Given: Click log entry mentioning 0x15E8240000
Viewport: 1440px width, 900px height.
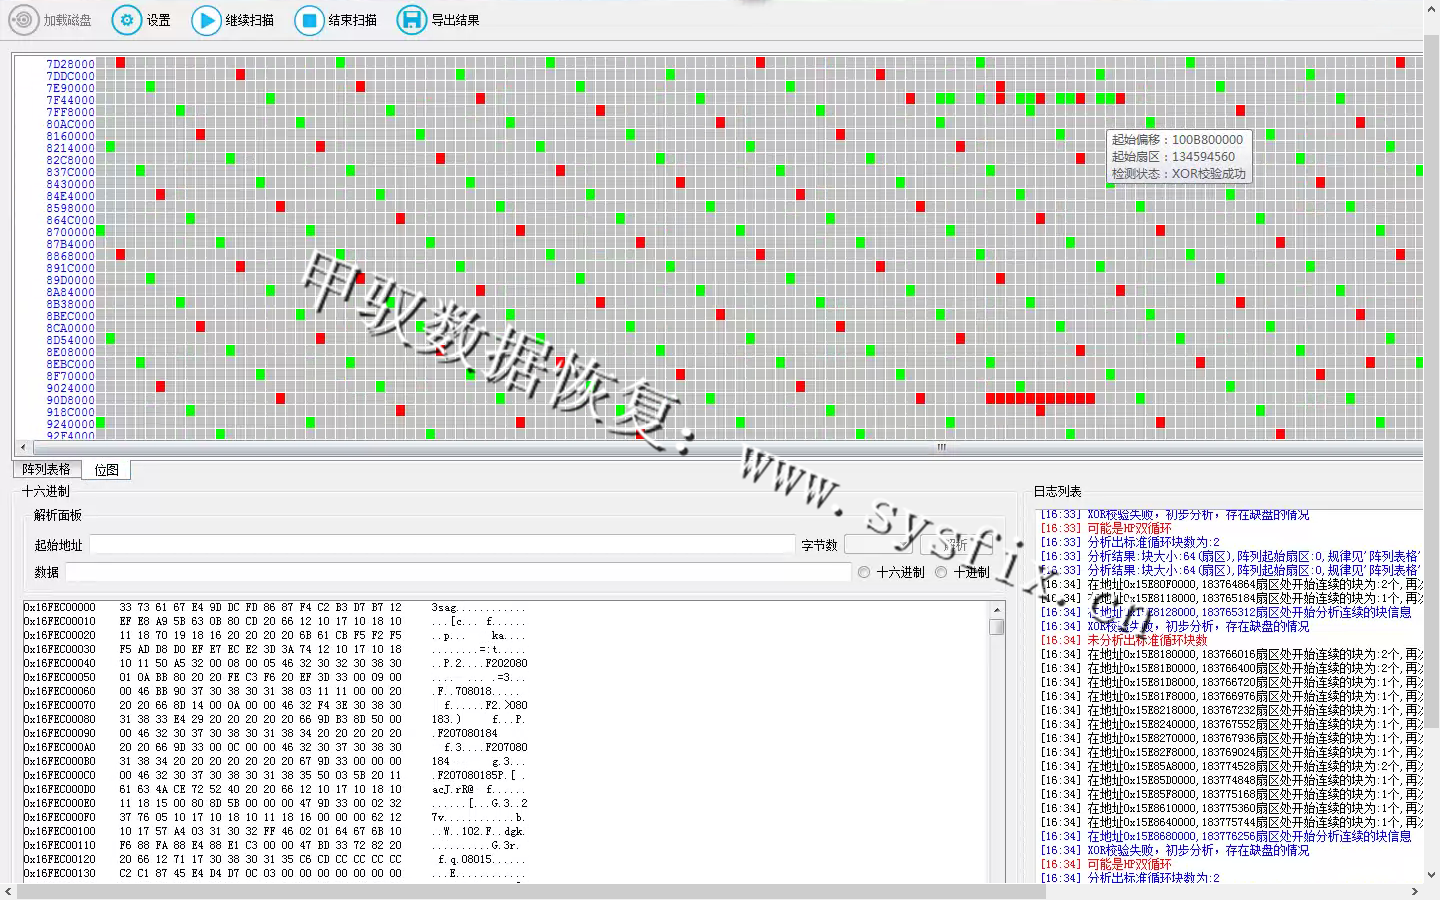Looking at the screenshot, I should 1231,724.
